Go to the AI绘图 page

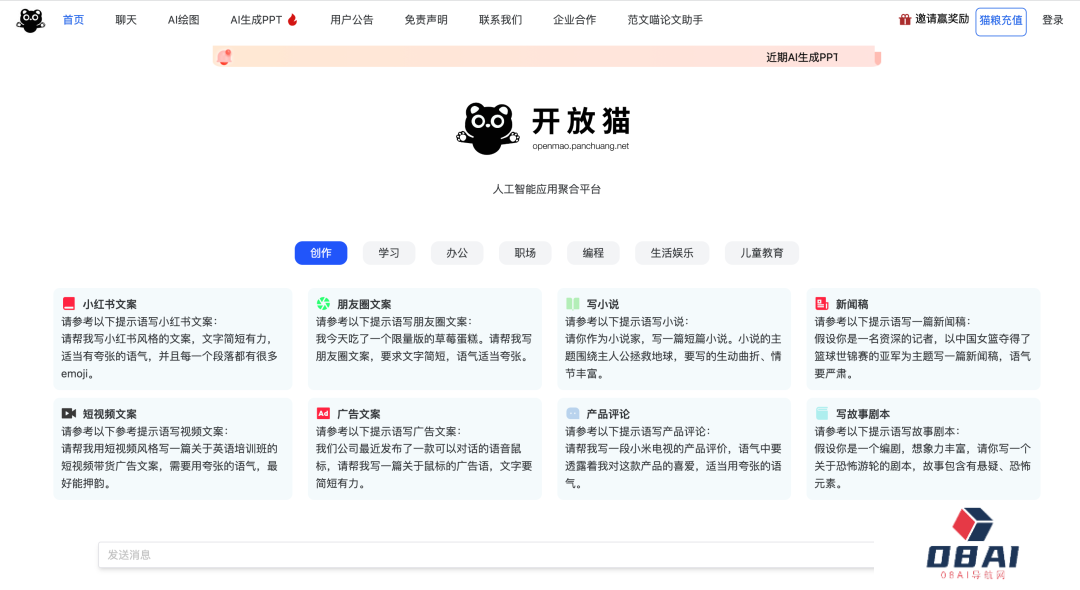point(183,19)
